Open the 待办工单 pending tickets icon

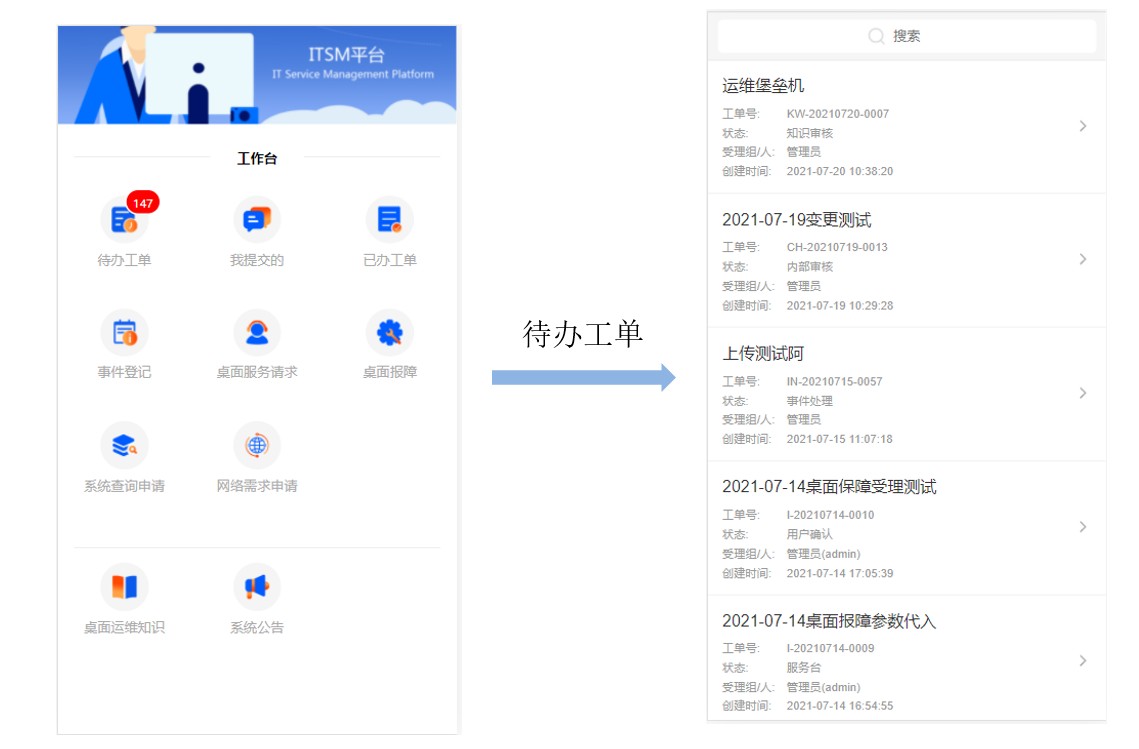coord(124,220)
